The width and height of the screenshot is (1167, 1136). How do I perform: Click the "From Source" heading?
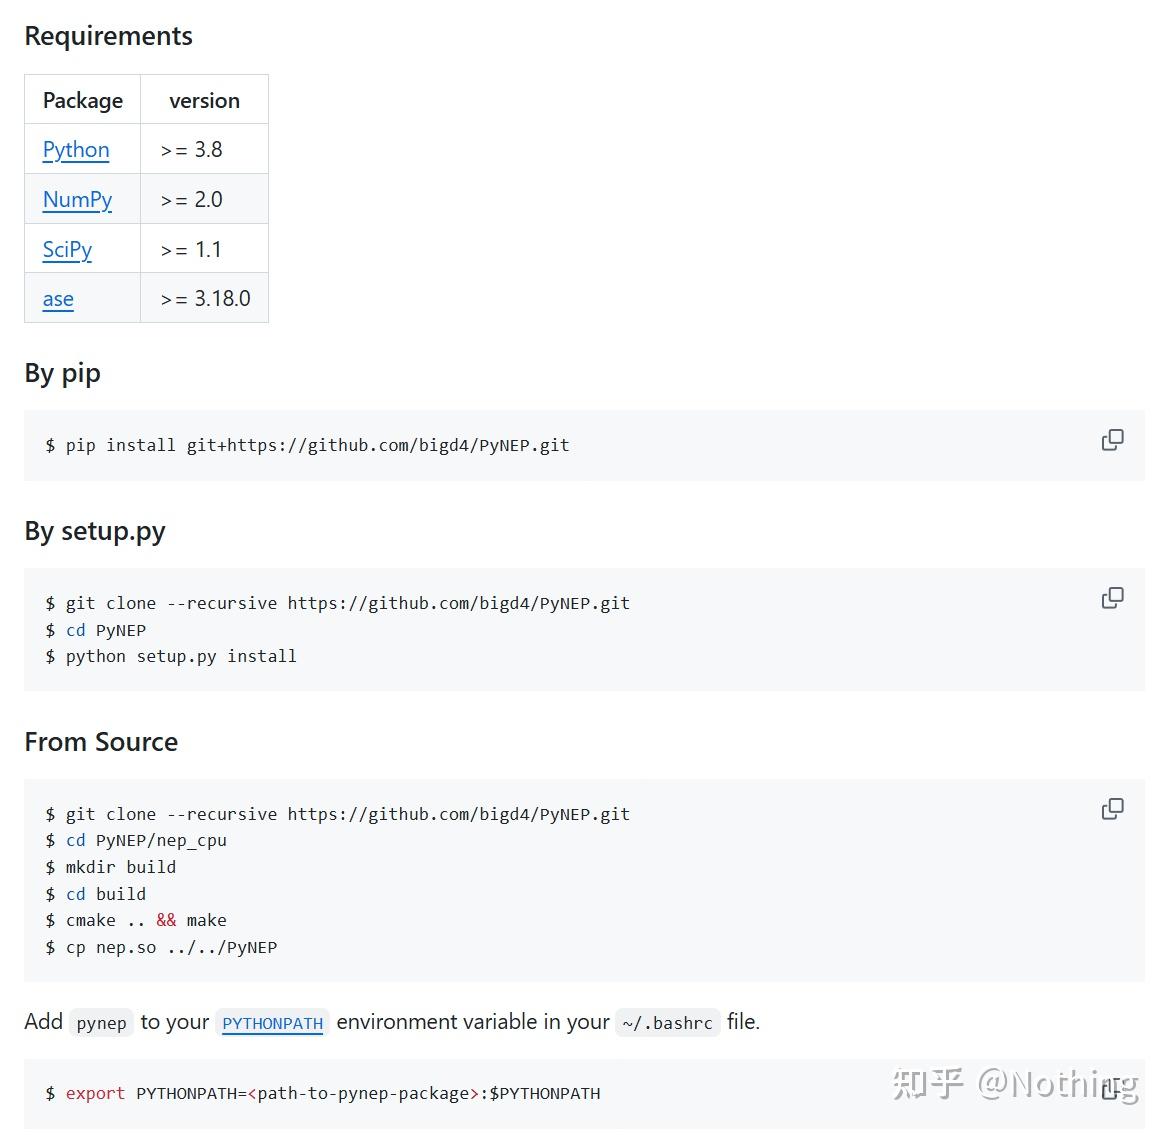[101, 742]
